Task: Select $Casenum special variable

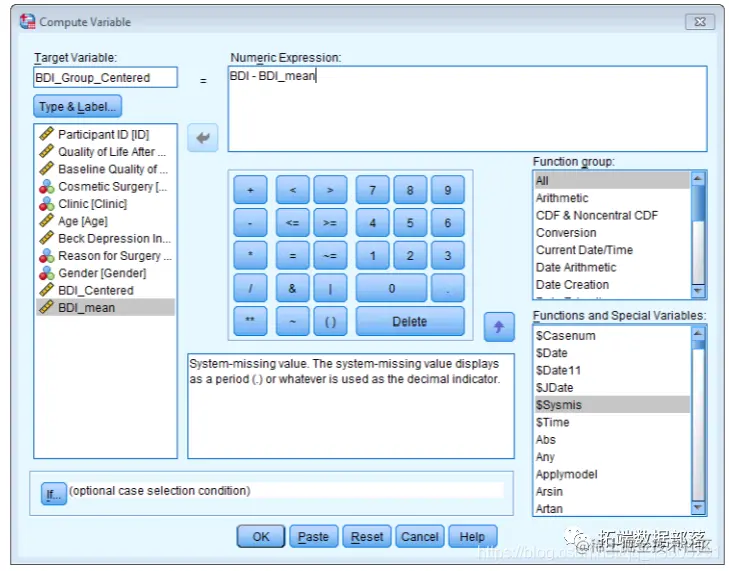Action: coord(612,335)
